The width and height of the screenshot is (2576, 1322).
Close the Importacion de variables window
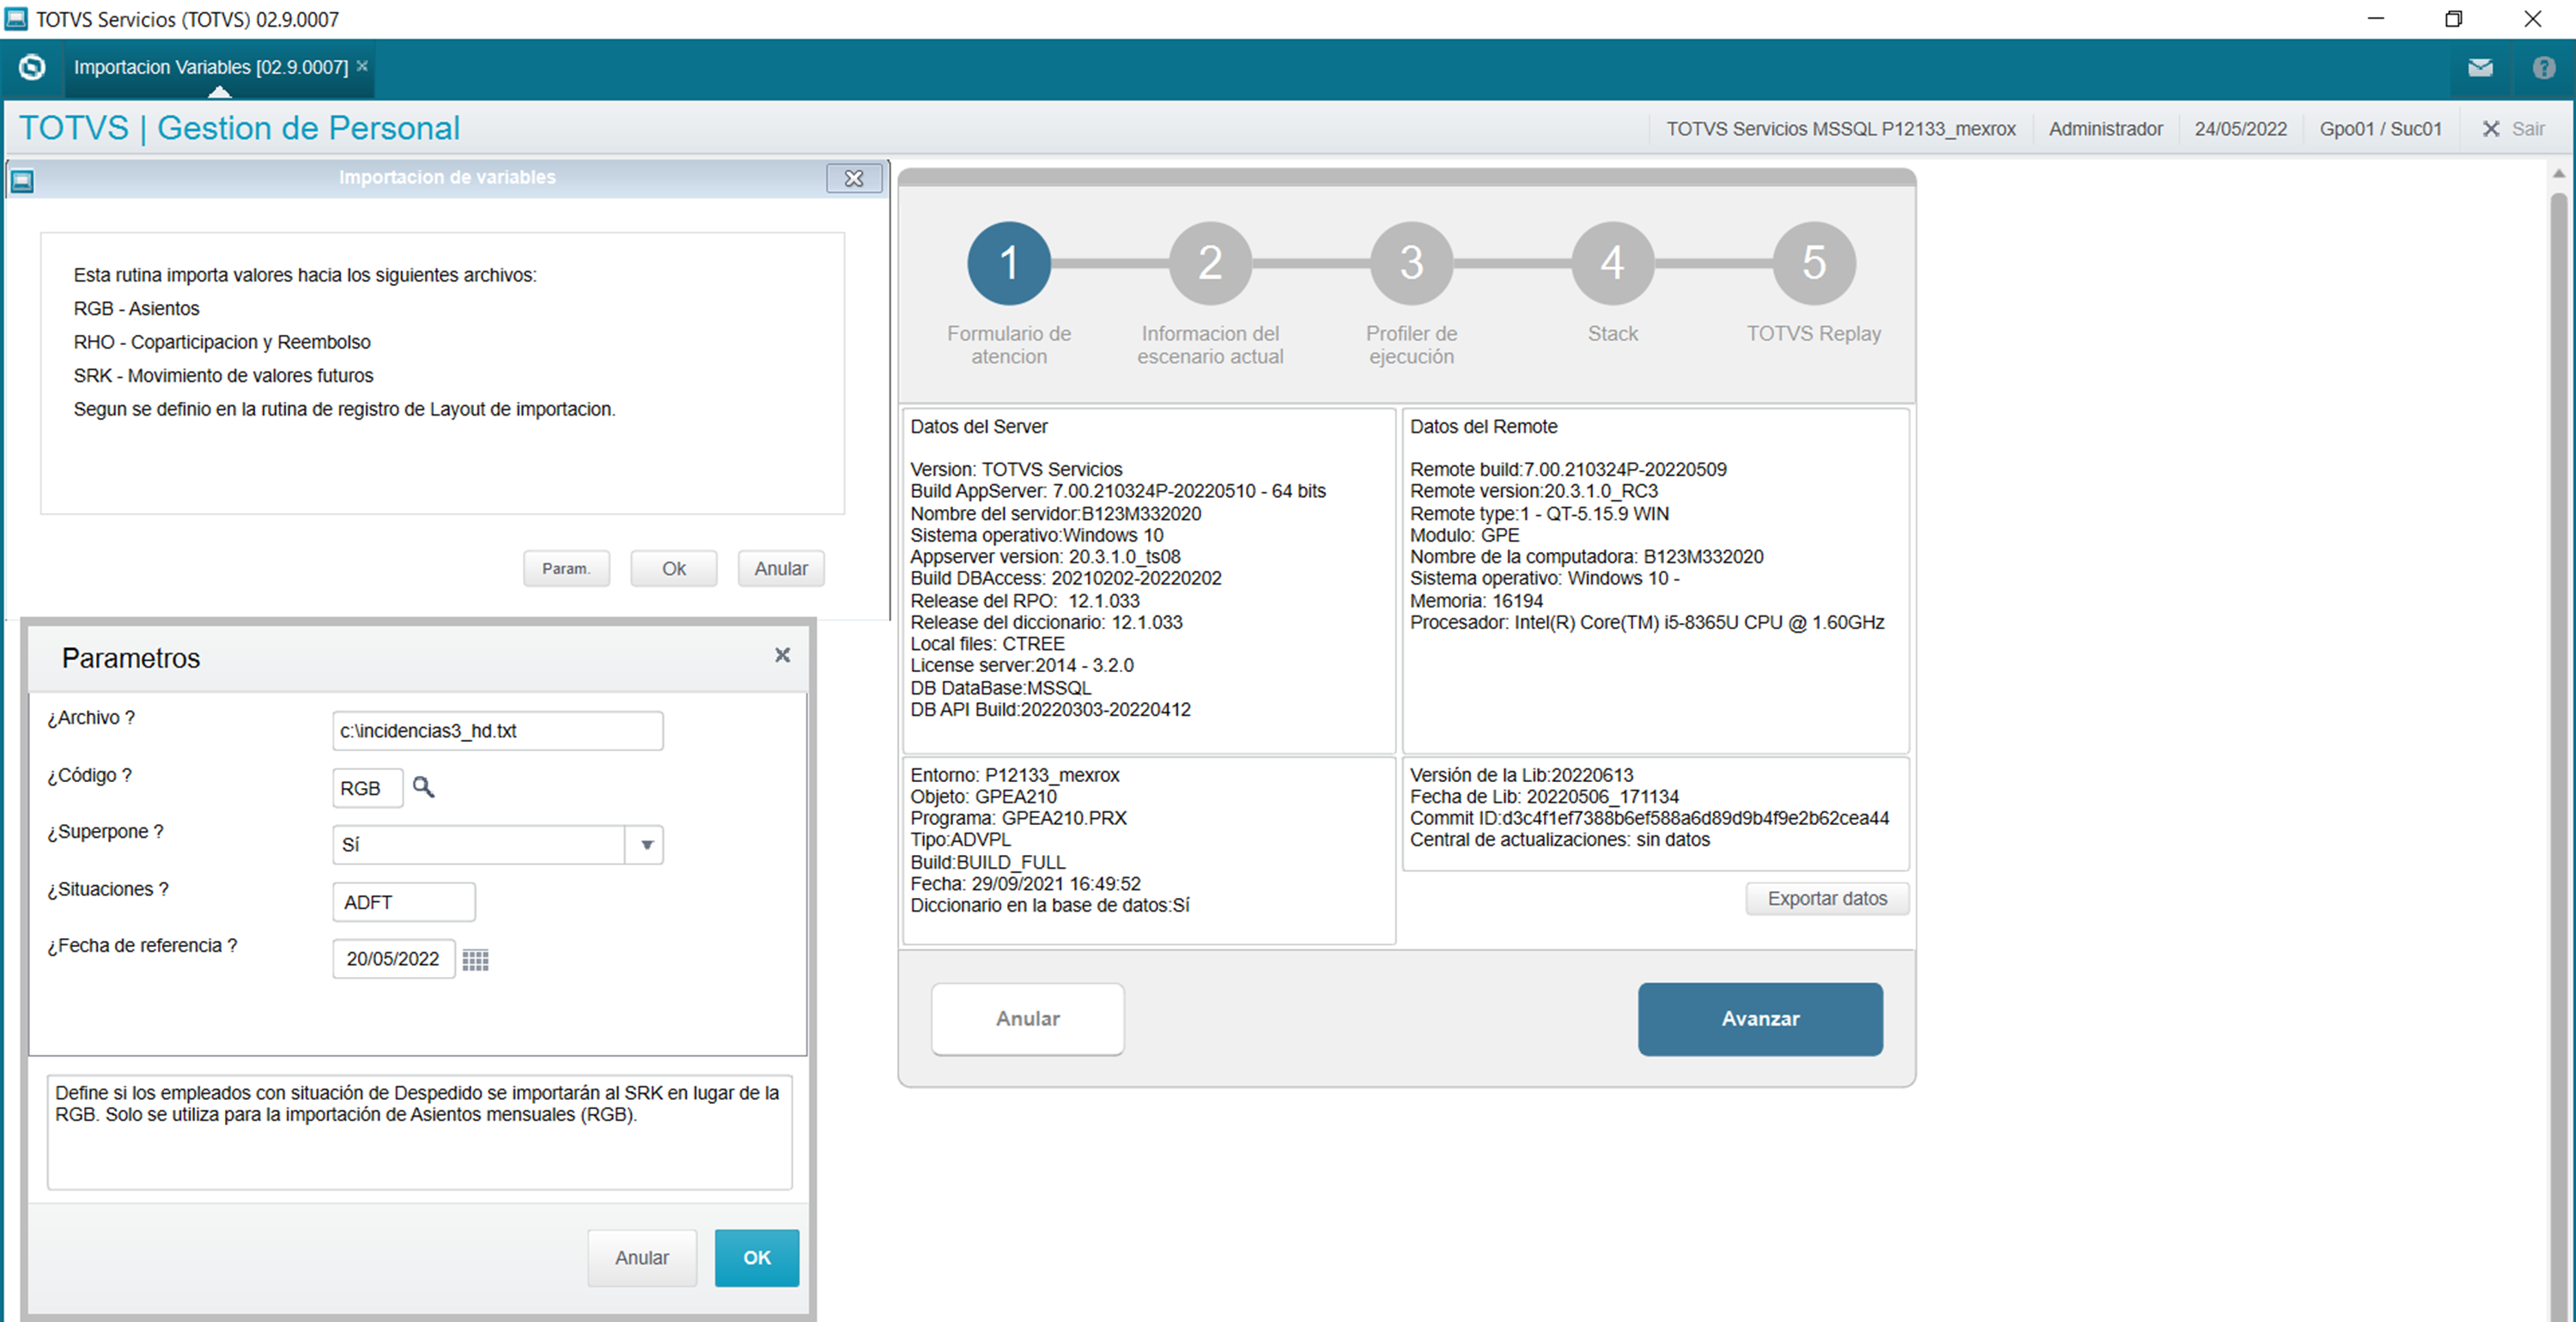[x=854, y=178]
